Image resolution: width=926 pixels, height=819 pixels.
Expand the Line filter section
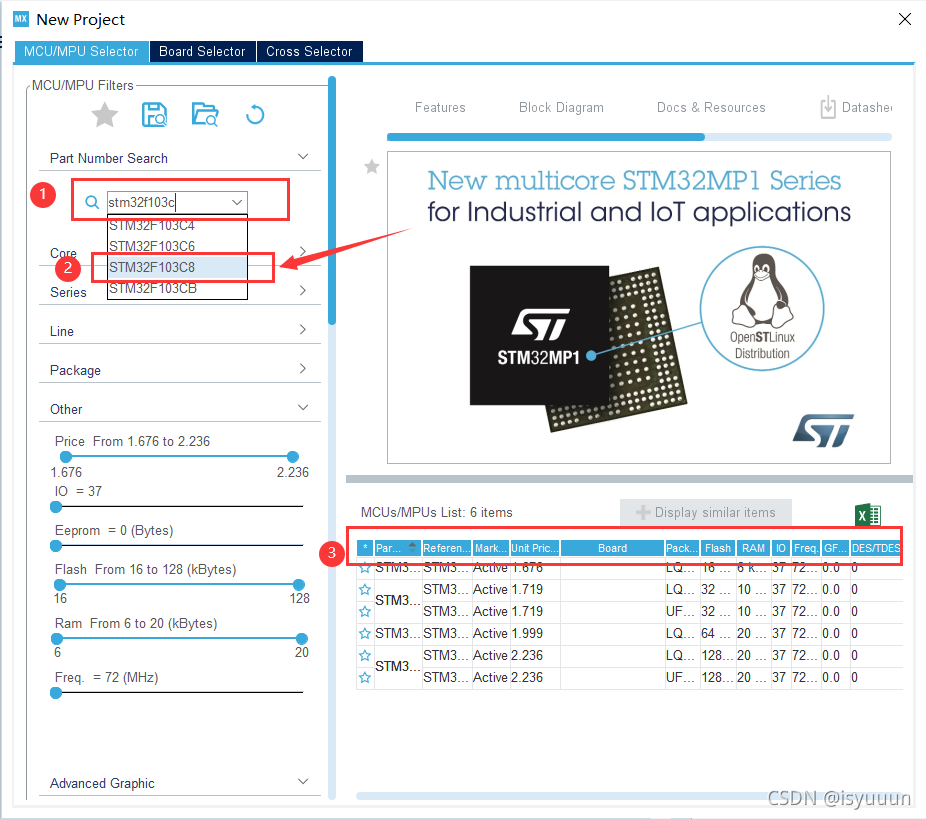(303, 329)
